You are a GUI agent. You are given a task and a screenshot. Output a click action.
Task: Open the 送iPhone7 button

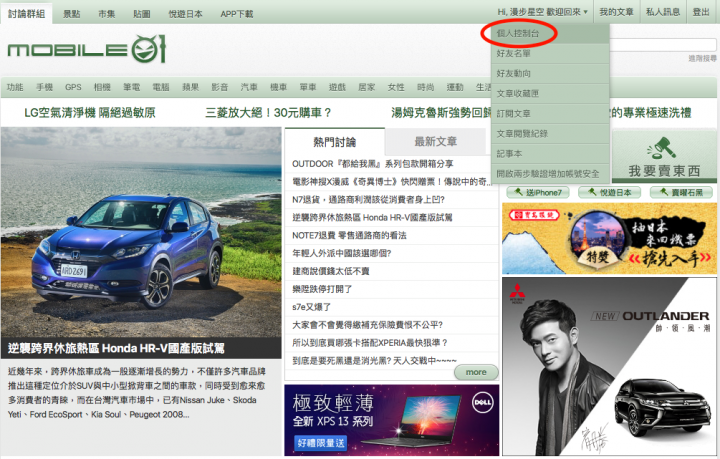pos(538,192)
